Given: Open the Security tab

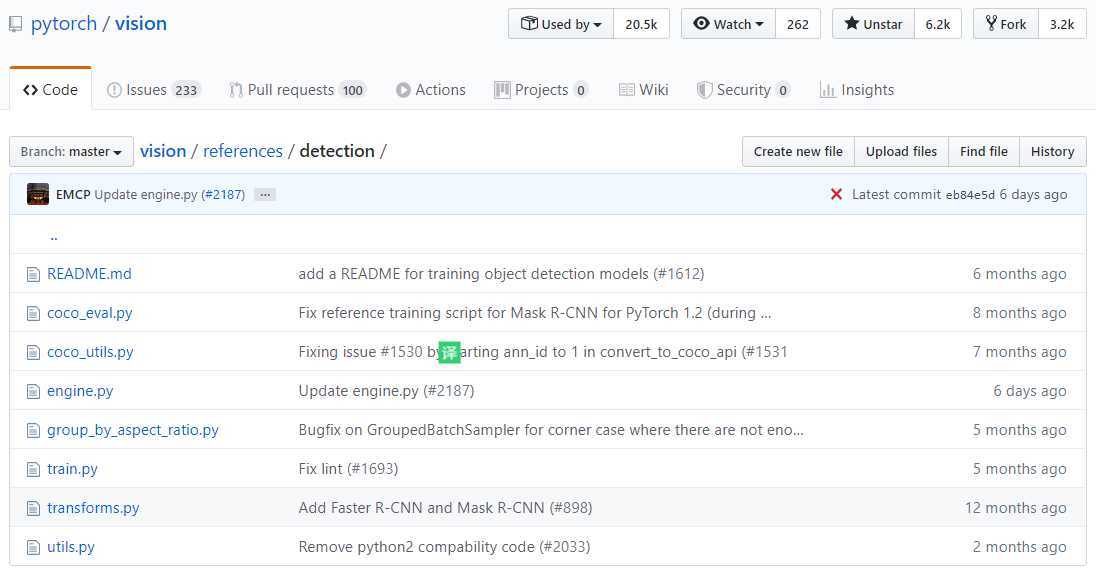Looking at the screenshot, I should click(x=744, y=90).
